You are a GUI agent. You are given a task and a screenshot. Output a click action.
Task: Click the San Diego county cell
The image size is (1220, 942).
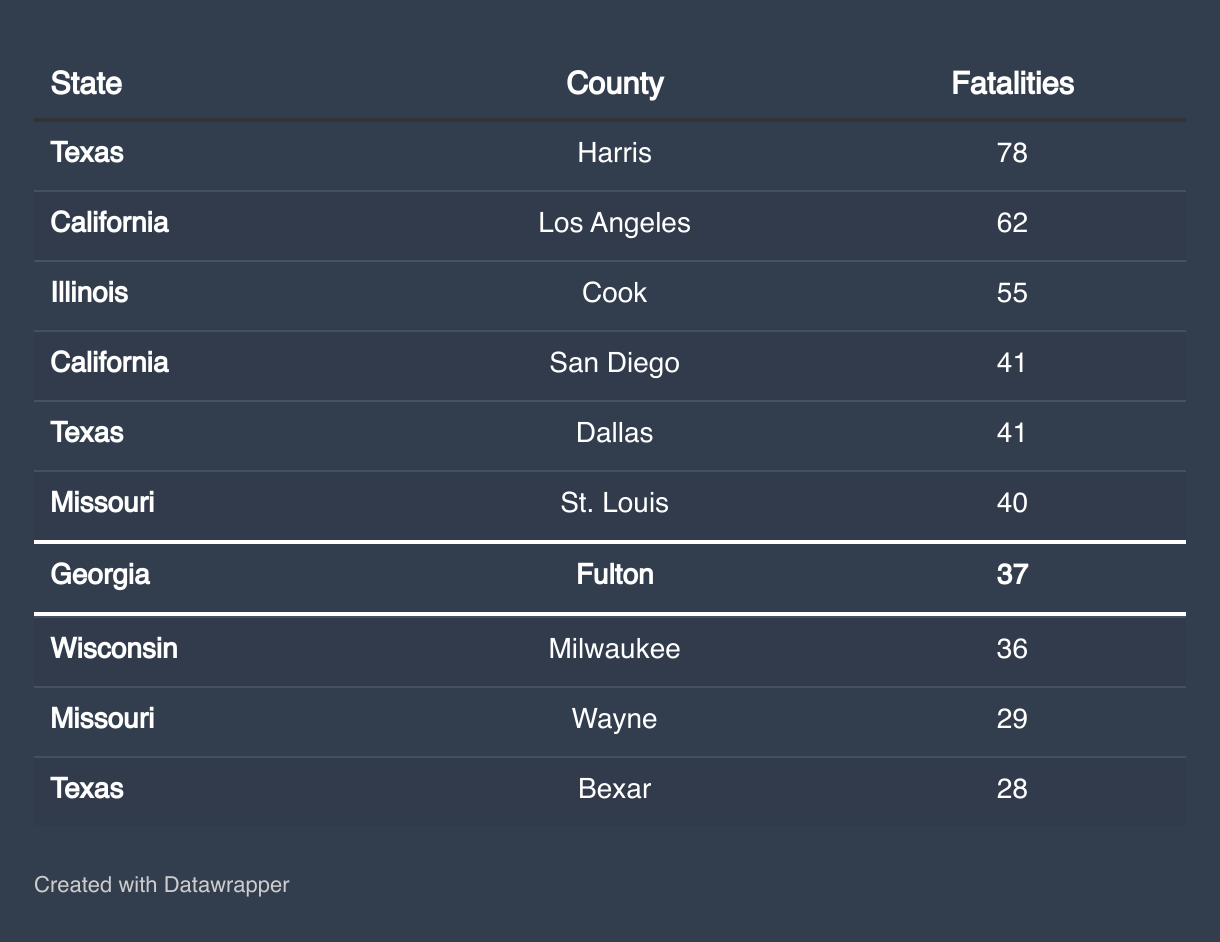tap(614, 363)
